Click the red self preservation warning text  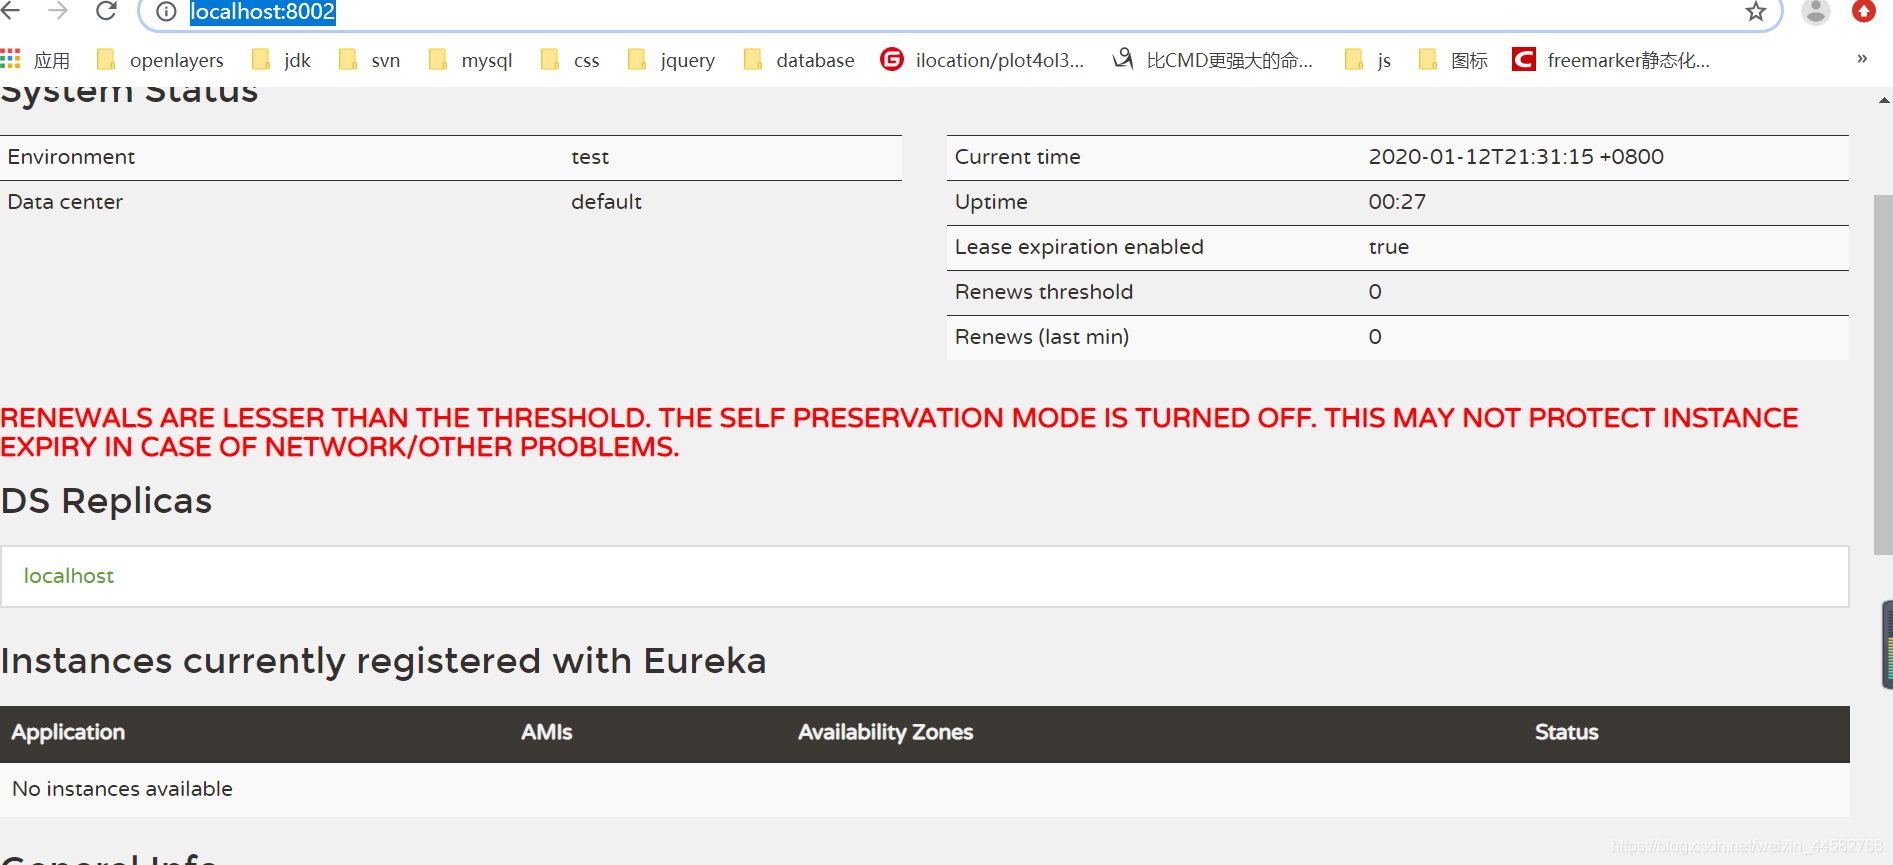pos(900,432)
